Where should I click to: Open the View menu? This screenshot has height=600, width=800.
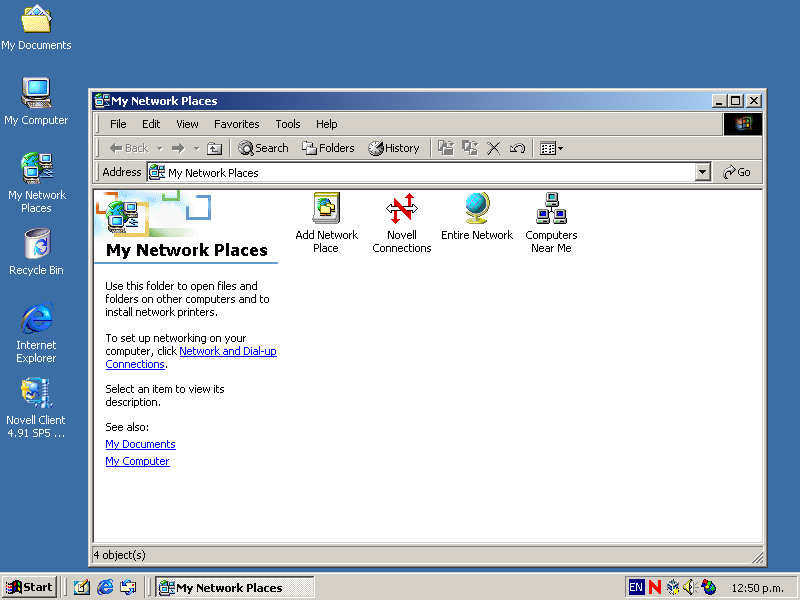(x=187, y=124)
